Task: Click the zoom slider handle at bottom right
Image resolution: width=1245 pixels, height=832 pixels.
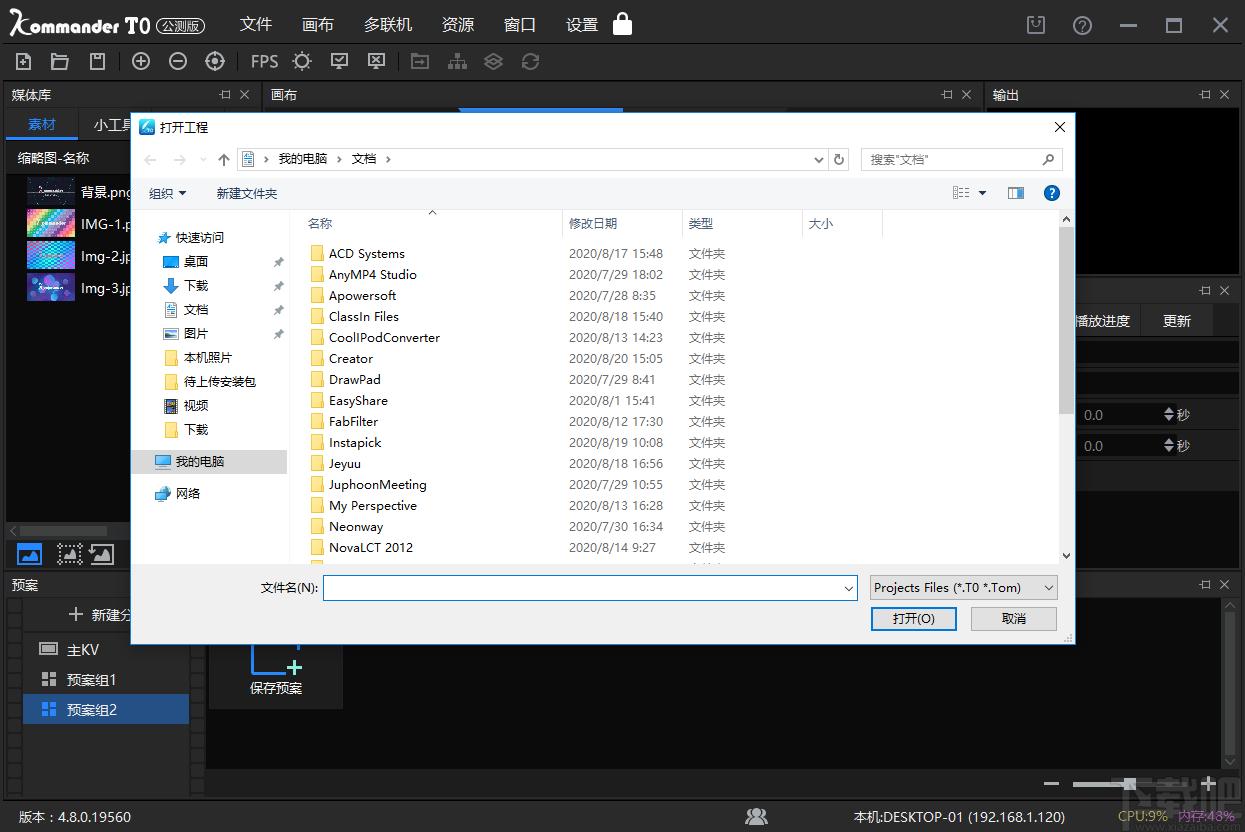Action: point(1129,784)
